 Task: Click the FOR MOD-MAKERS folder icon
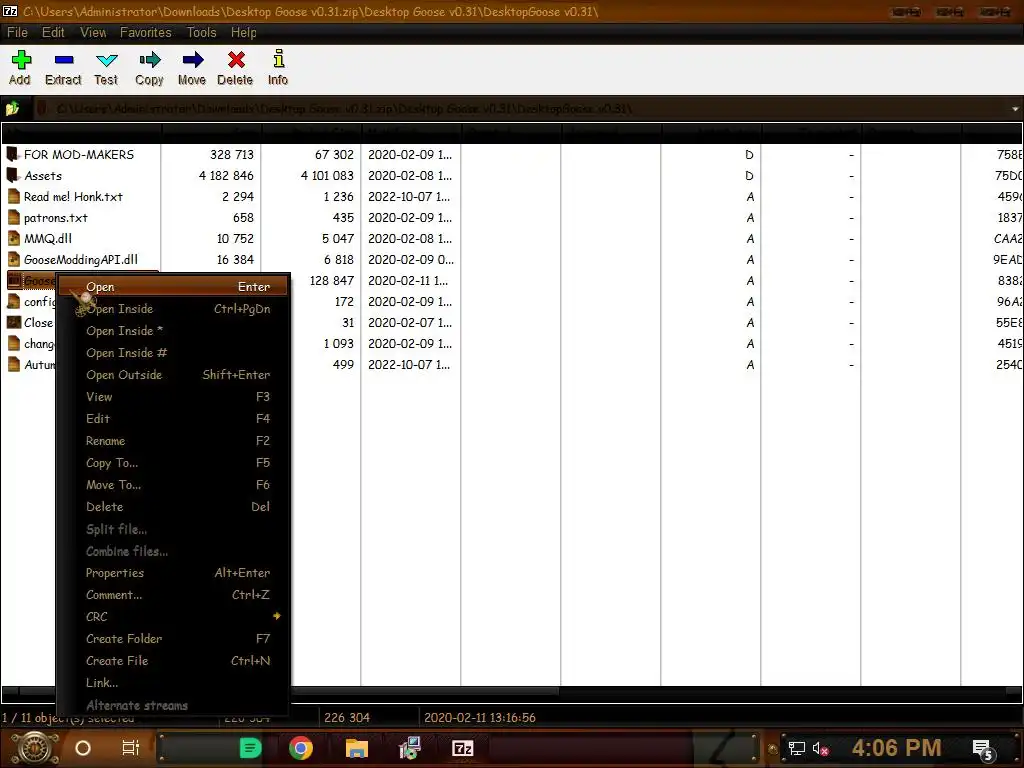click(12, 154)
